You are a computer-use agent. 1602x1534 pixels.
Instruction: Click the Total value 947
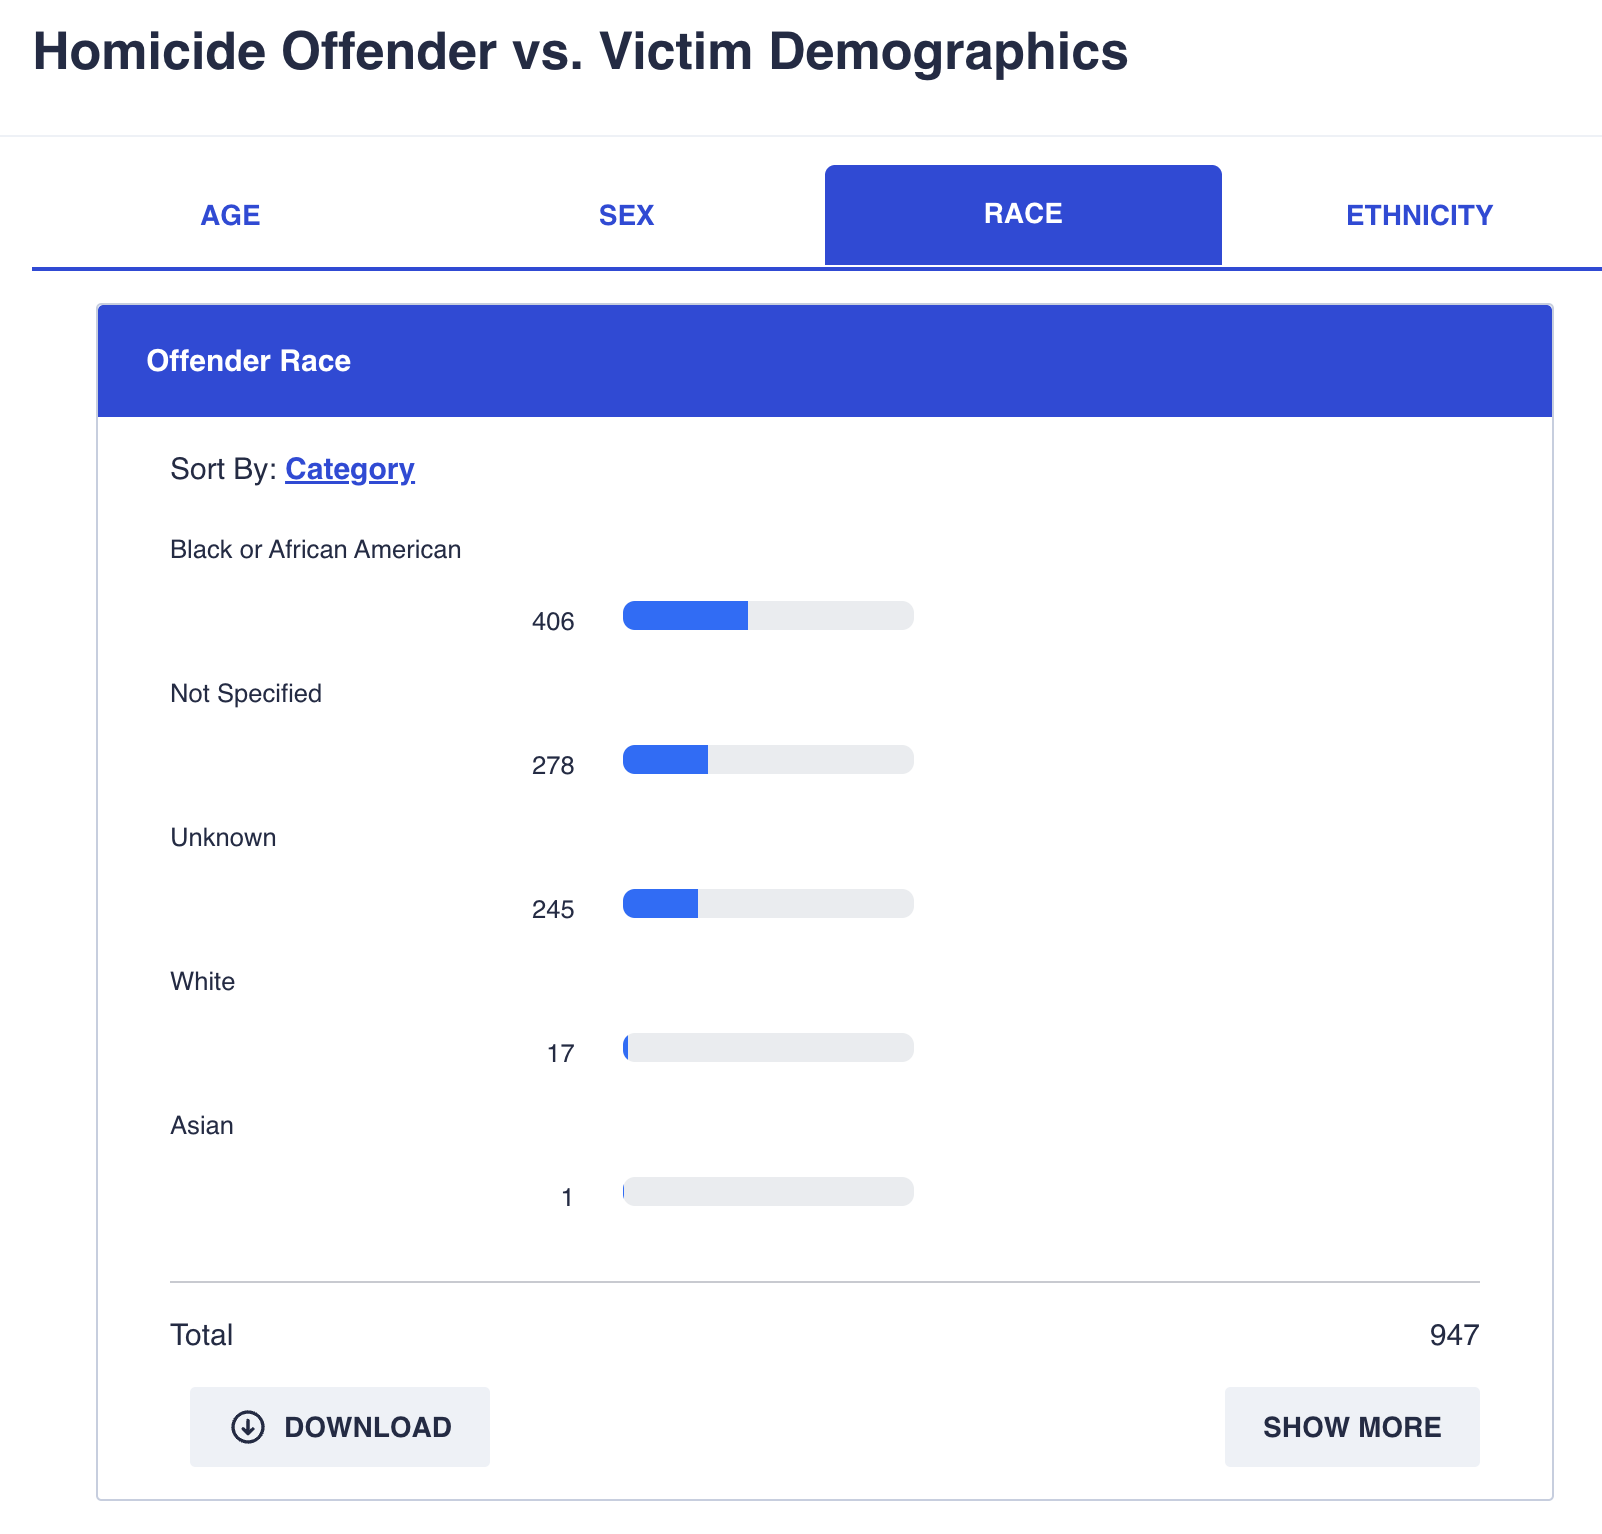[1454, 1335]
